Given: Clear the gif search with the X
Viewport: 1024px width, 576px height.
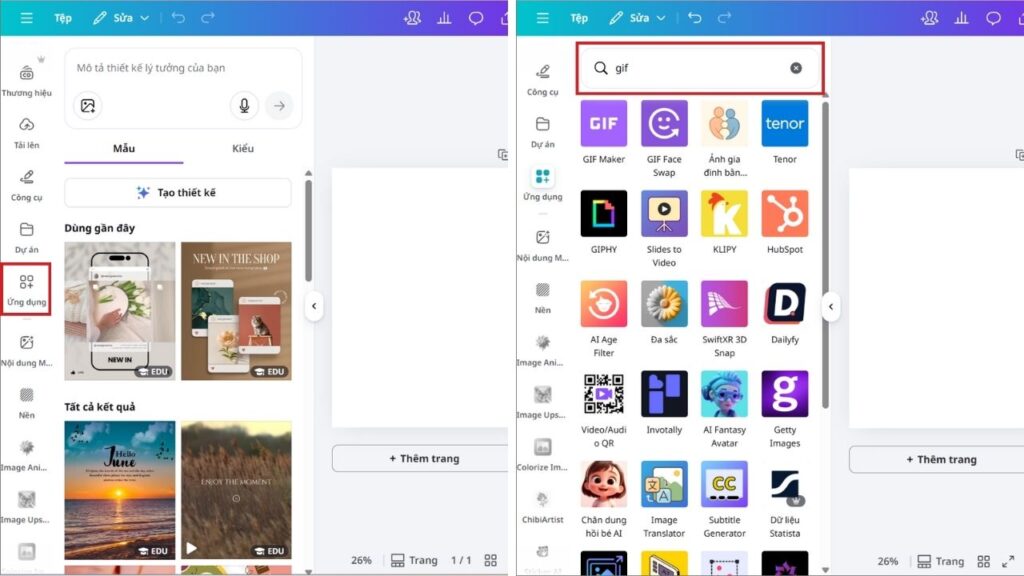Looking at the screenshot, I should tap(795, 67).
